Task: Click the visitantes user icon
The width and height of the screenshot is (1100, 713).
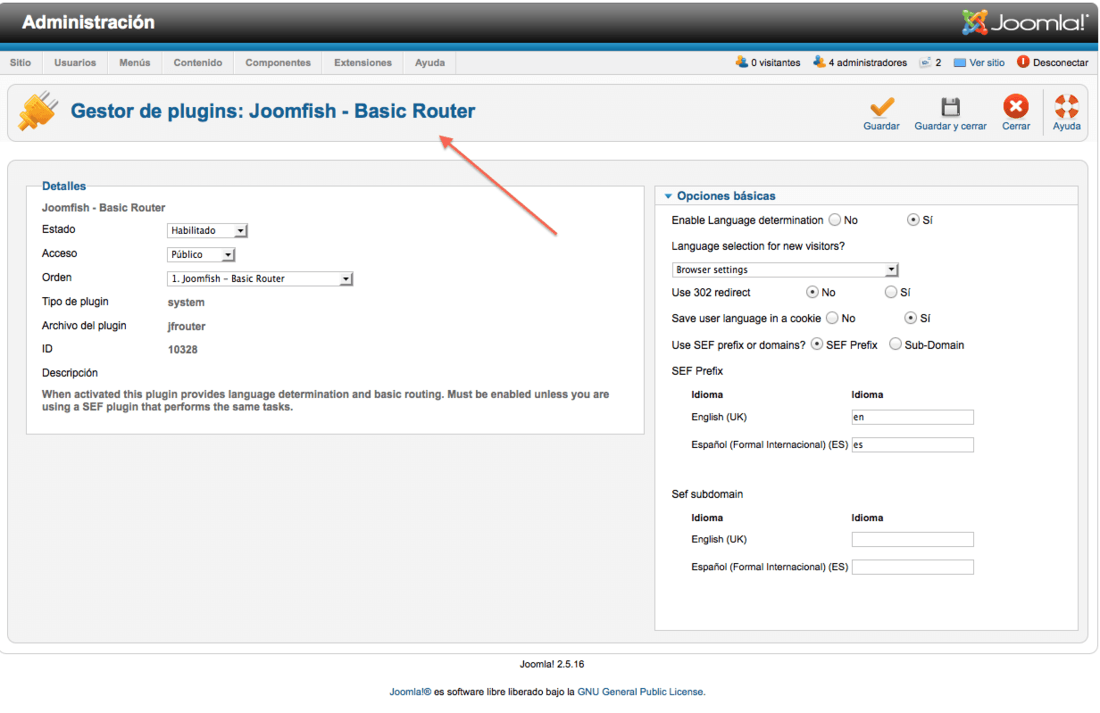Action: (x=742, y=62)
